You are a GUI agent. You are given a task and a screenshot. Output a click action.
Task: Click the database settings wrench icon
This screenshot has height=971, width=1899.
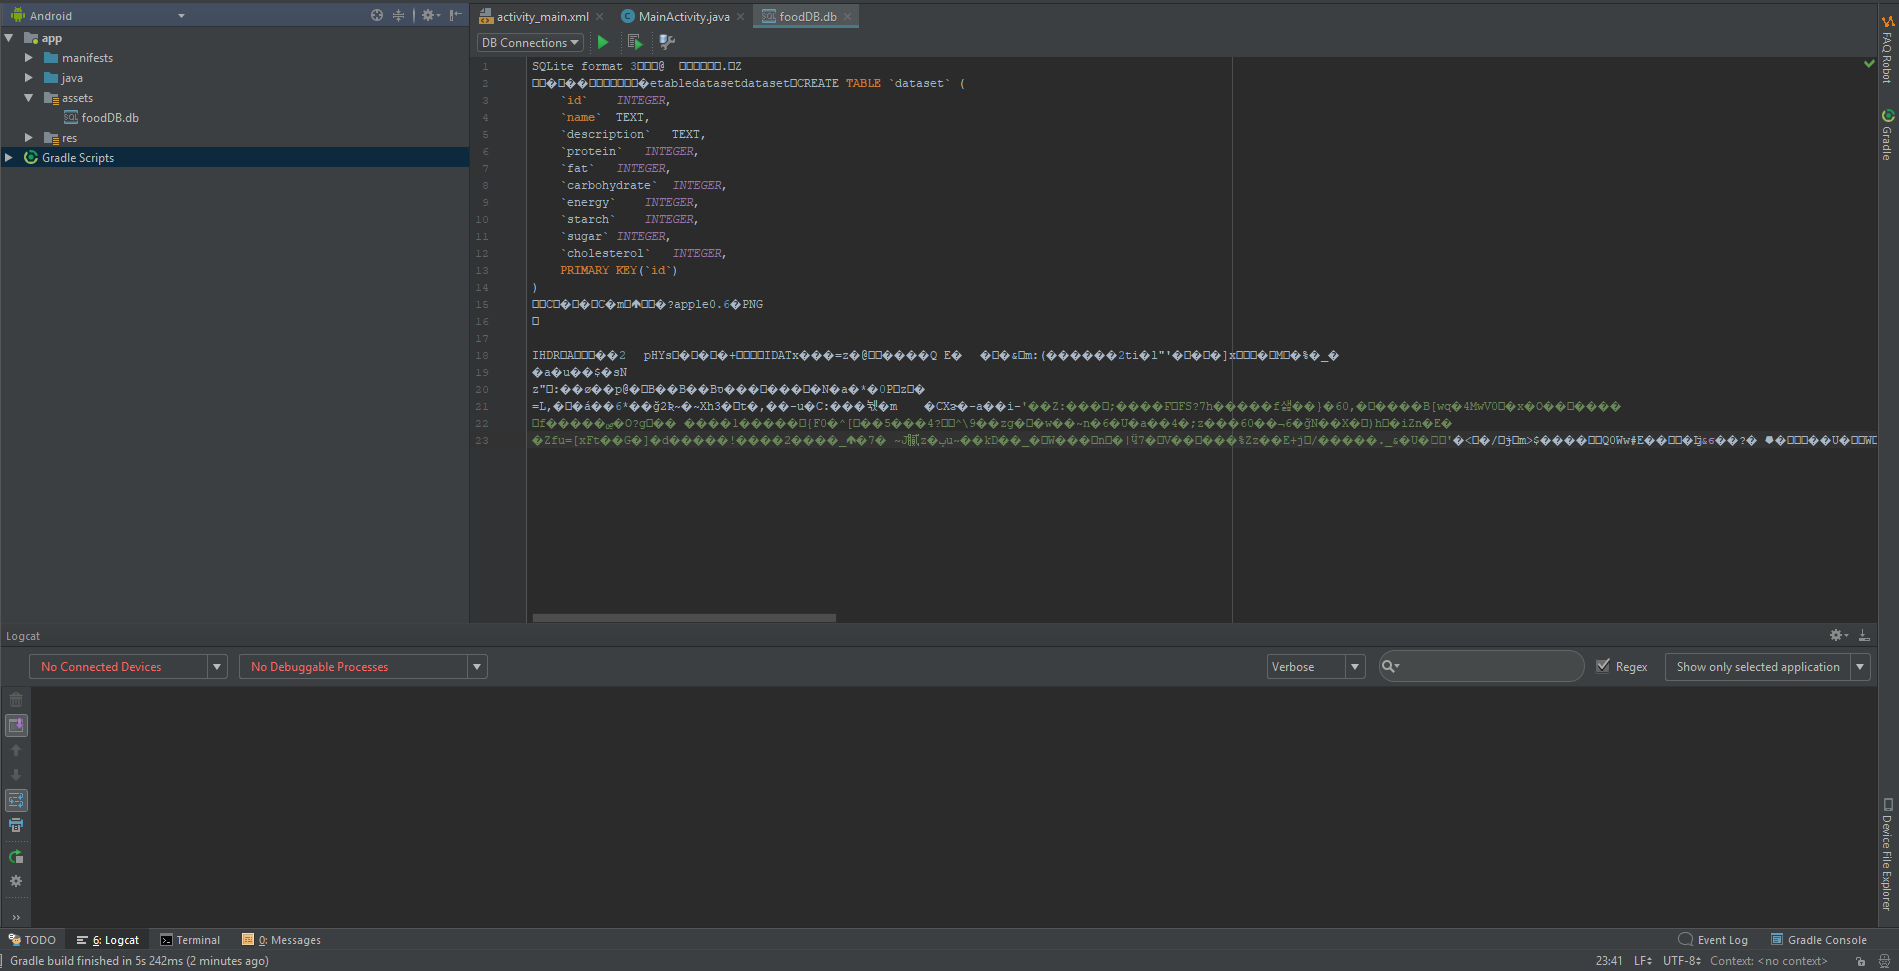(x=667, y=42)
